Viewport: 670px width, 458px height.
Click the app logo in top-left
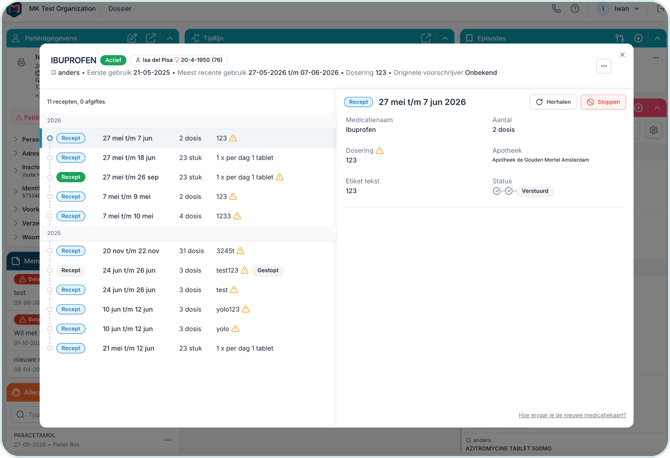click(x=14, y=9)
